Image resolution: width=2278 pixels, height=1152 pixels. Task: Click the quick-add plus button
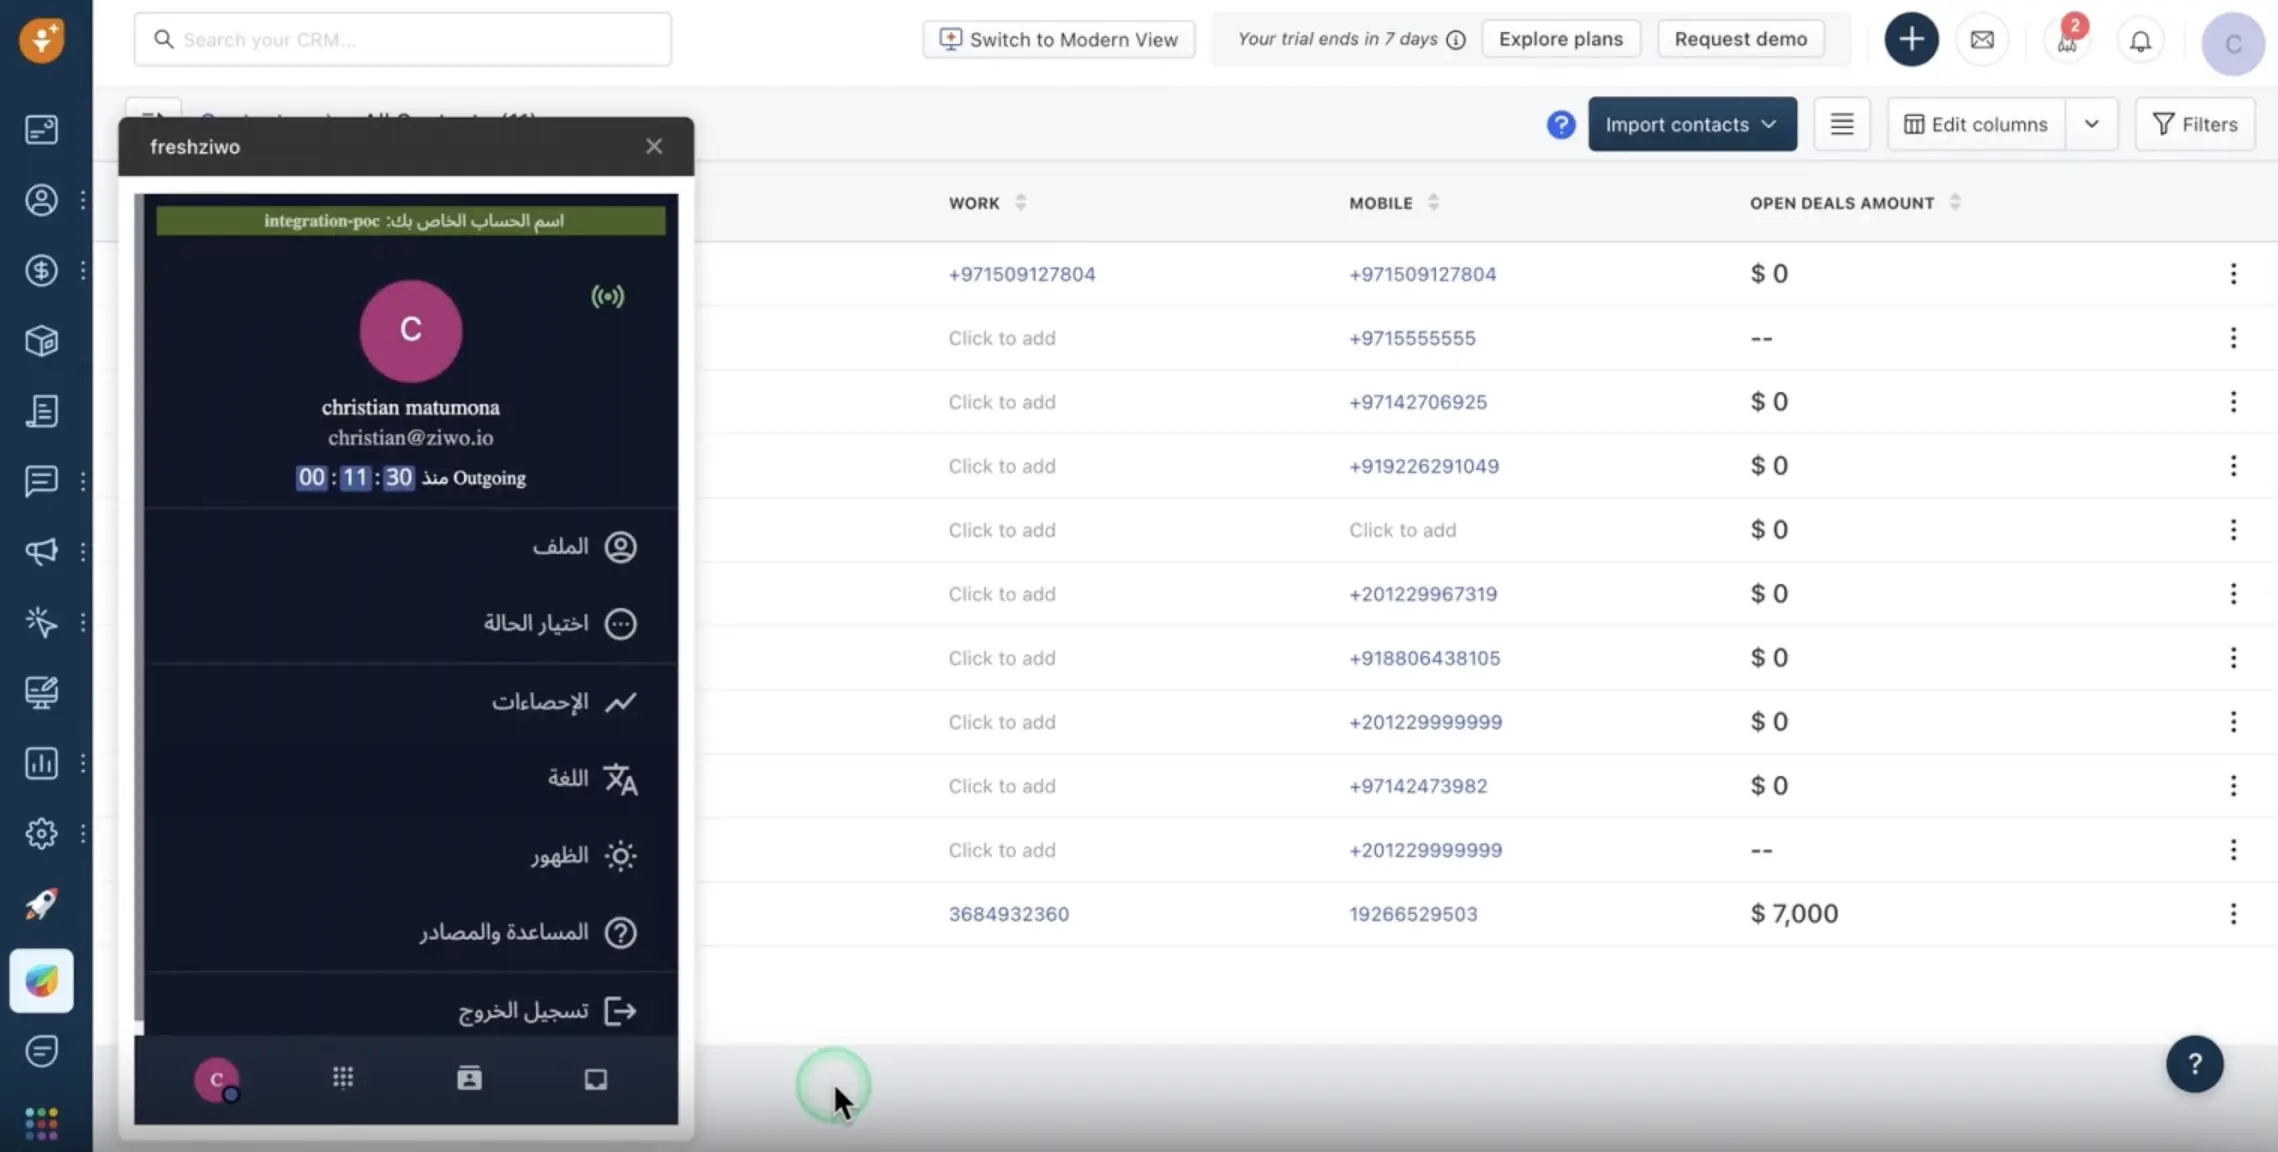tap(1910, 40)
